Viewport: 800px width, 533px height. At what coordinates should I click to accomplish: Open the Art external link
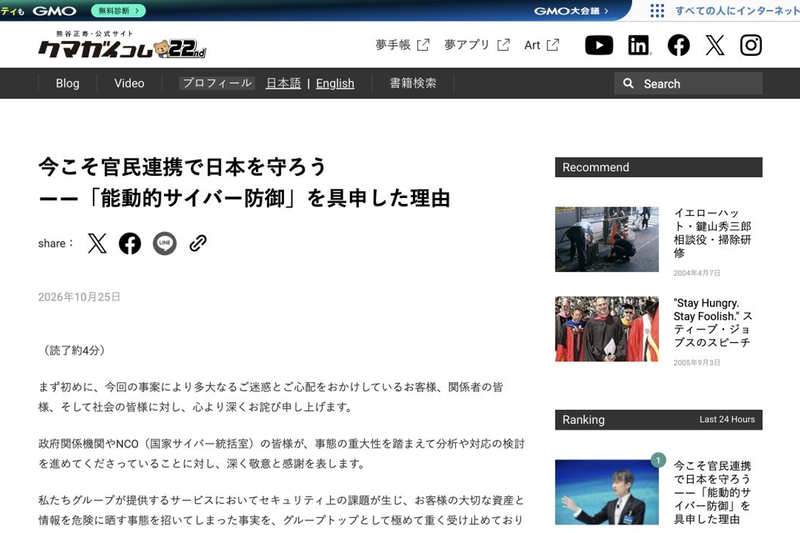(541, 45)
